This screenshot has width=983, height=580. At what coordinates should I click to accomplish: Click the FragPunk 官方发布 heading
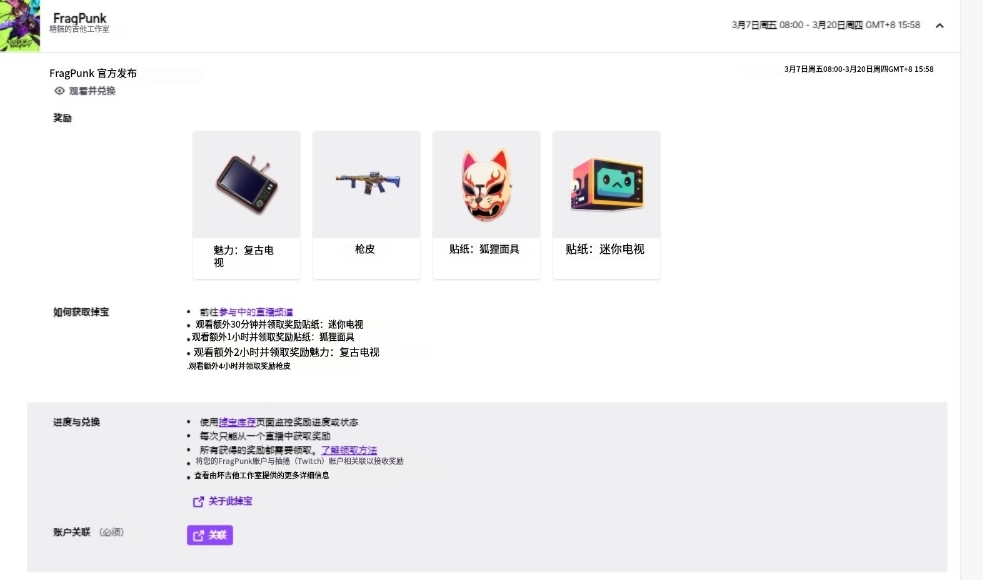93,73
